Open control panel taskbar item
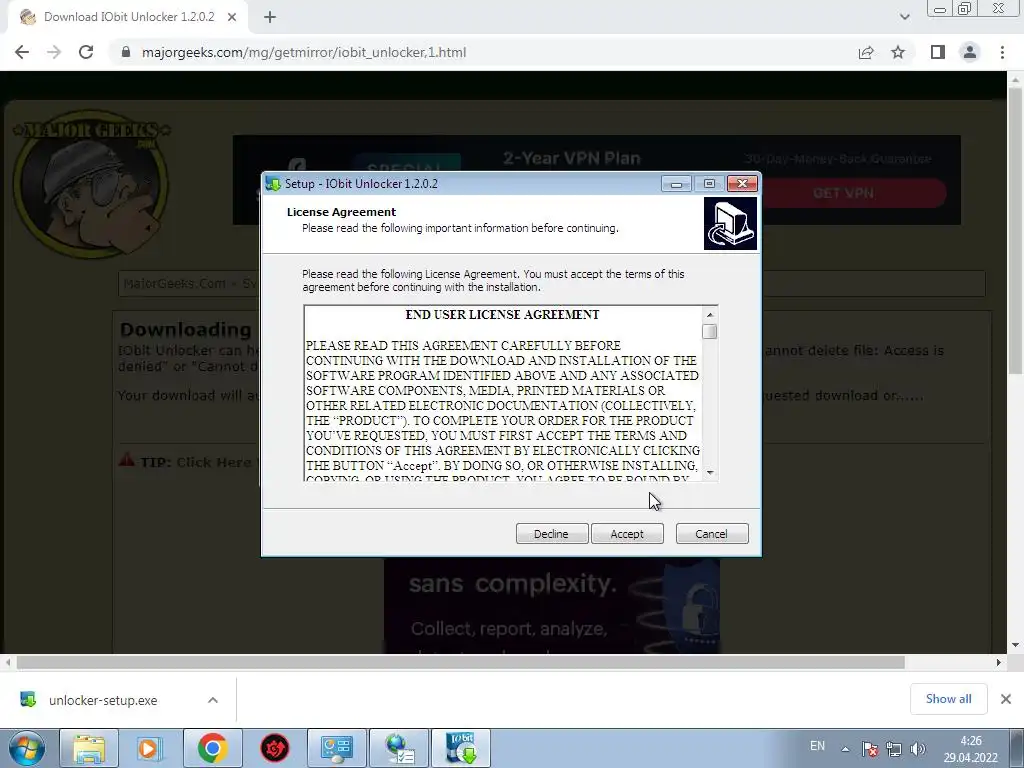 (x=337, y=748)
